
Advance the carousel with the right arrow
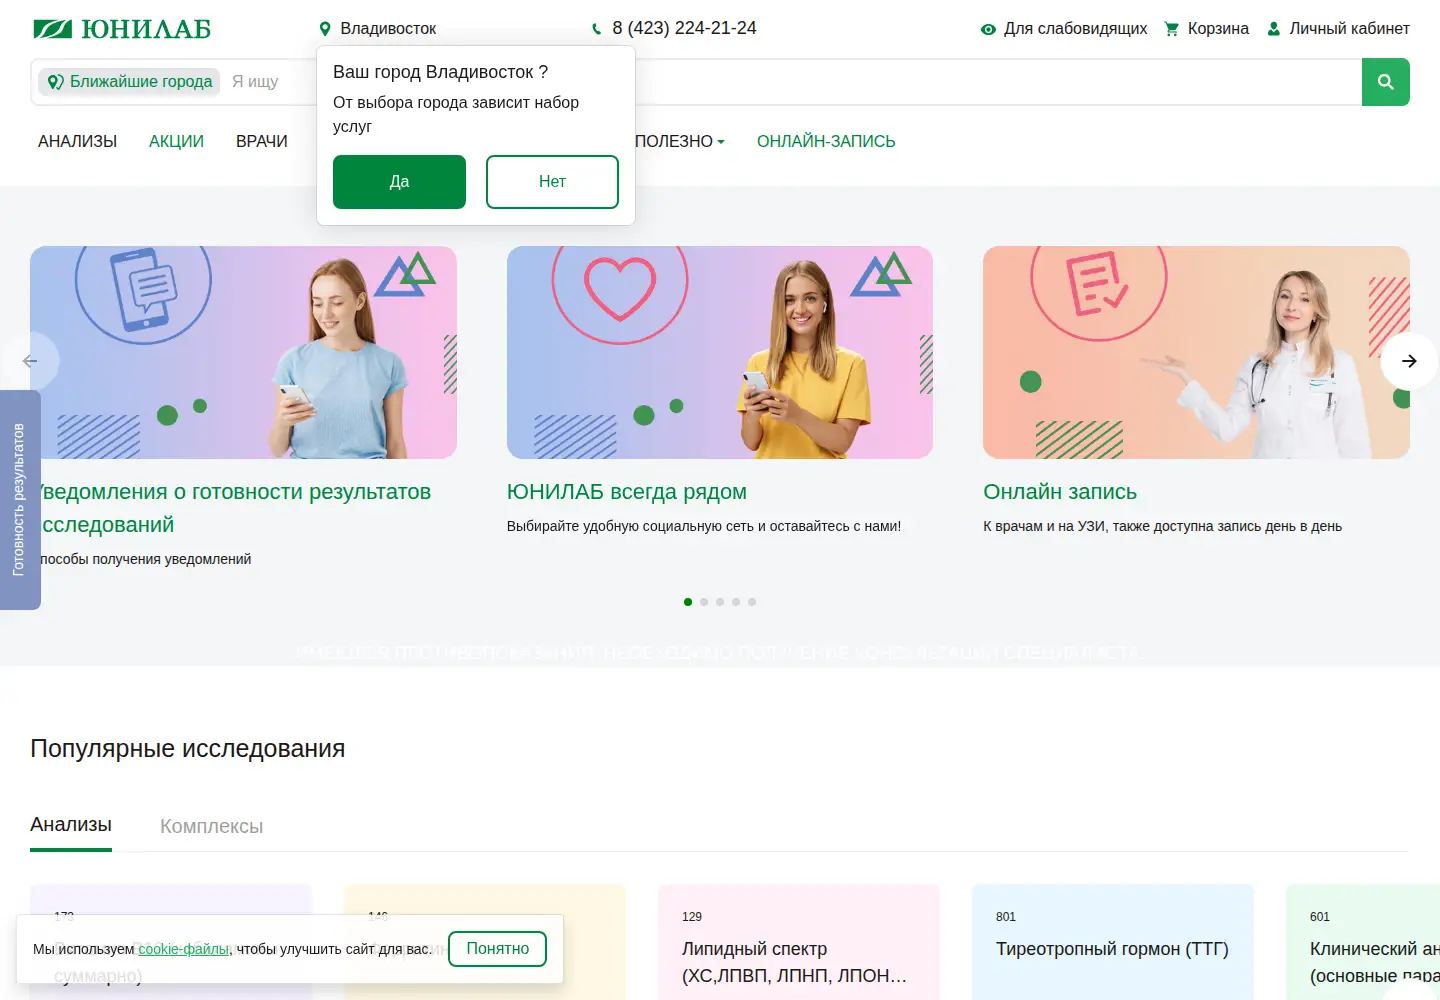tap(1409, 361)
